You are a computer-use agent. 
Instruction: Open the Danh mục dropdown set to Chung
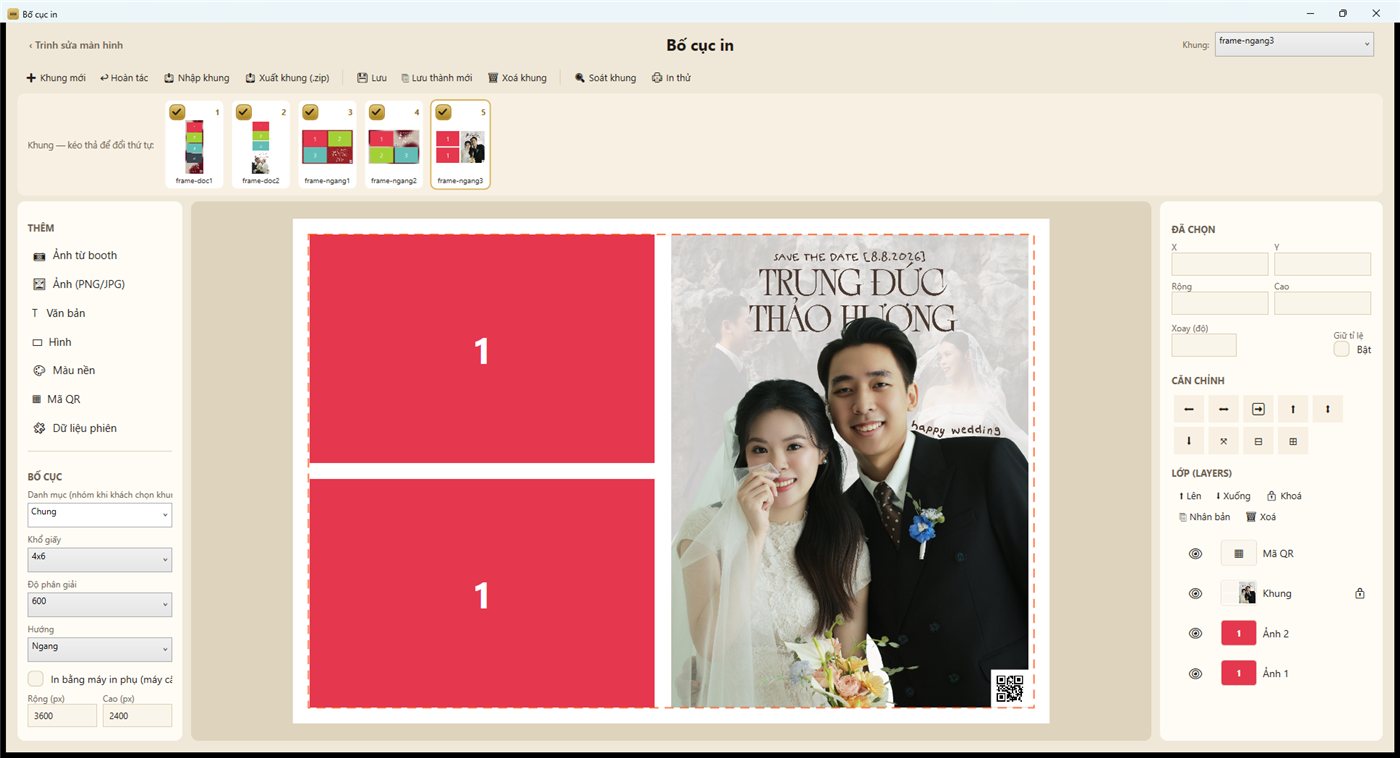click(x=100, y=515)
